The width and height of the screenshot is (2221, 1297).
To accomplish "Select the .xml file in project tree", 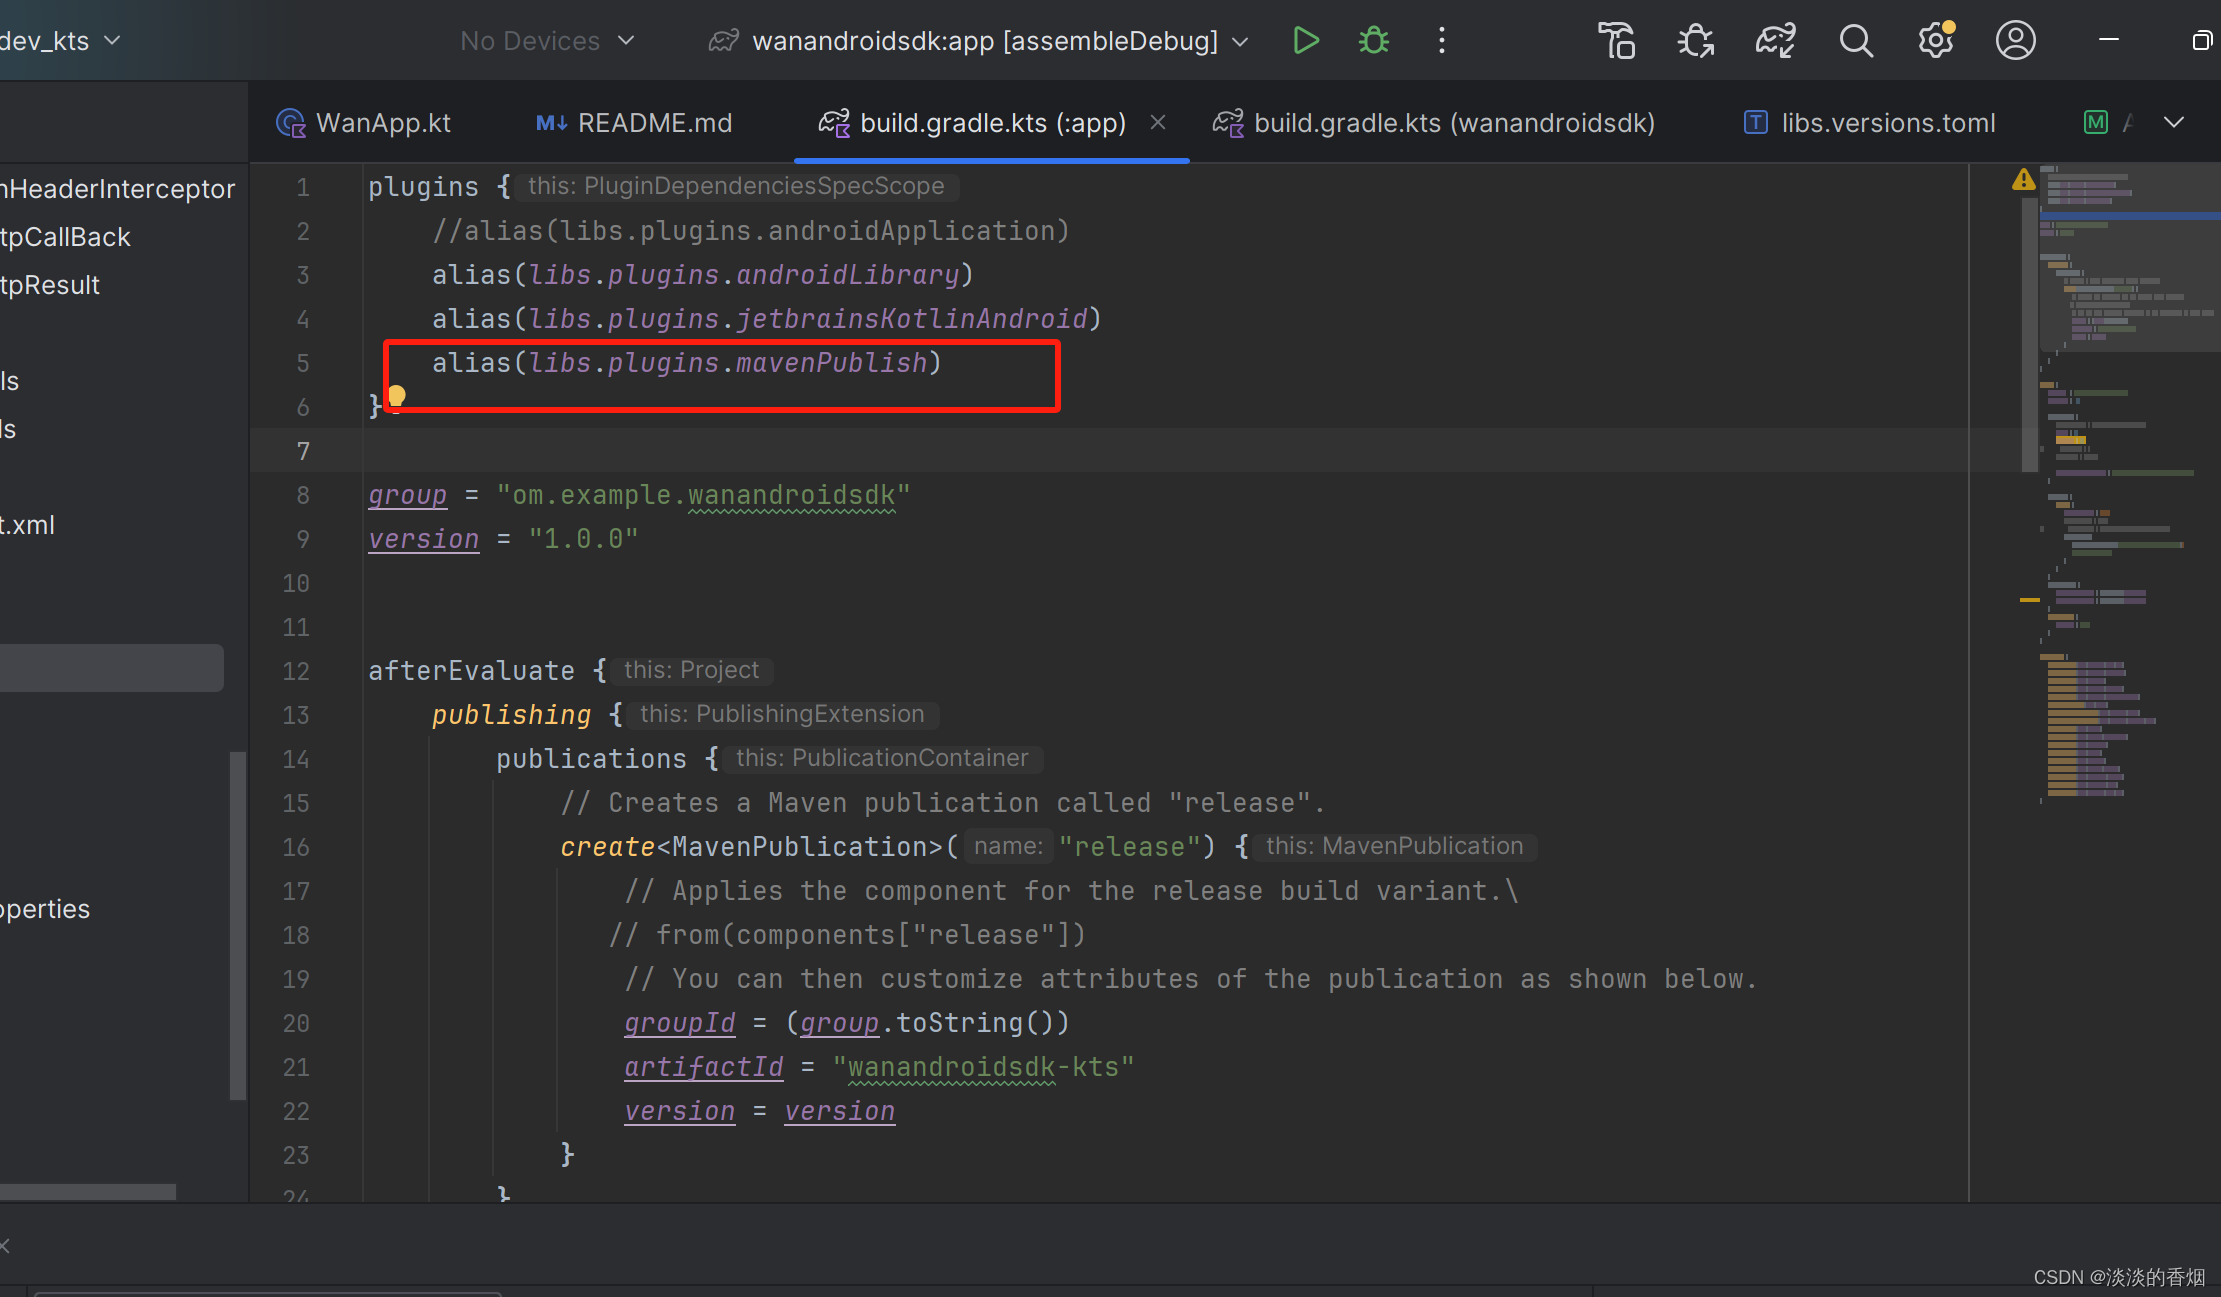I will coord(27,525).
